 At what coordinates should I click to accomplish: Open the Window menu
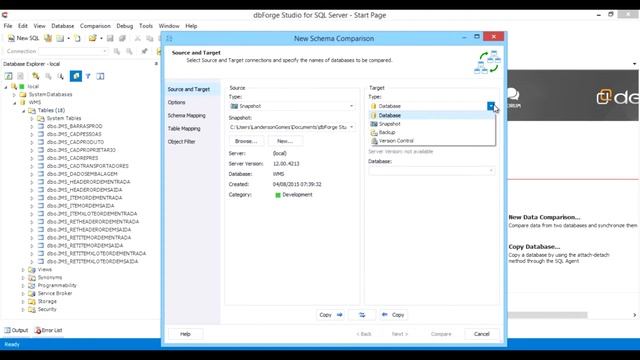point(169,26)
